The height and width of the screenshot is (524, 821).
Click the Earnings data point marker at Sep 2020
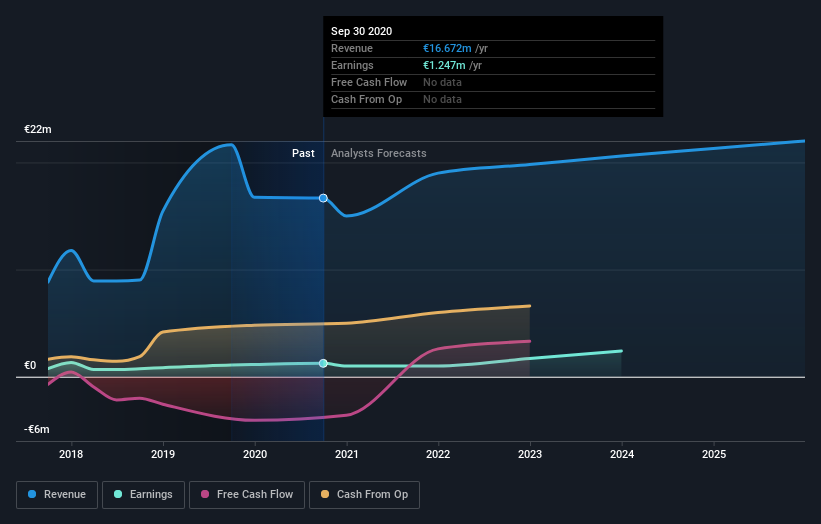tap(323, 363)
